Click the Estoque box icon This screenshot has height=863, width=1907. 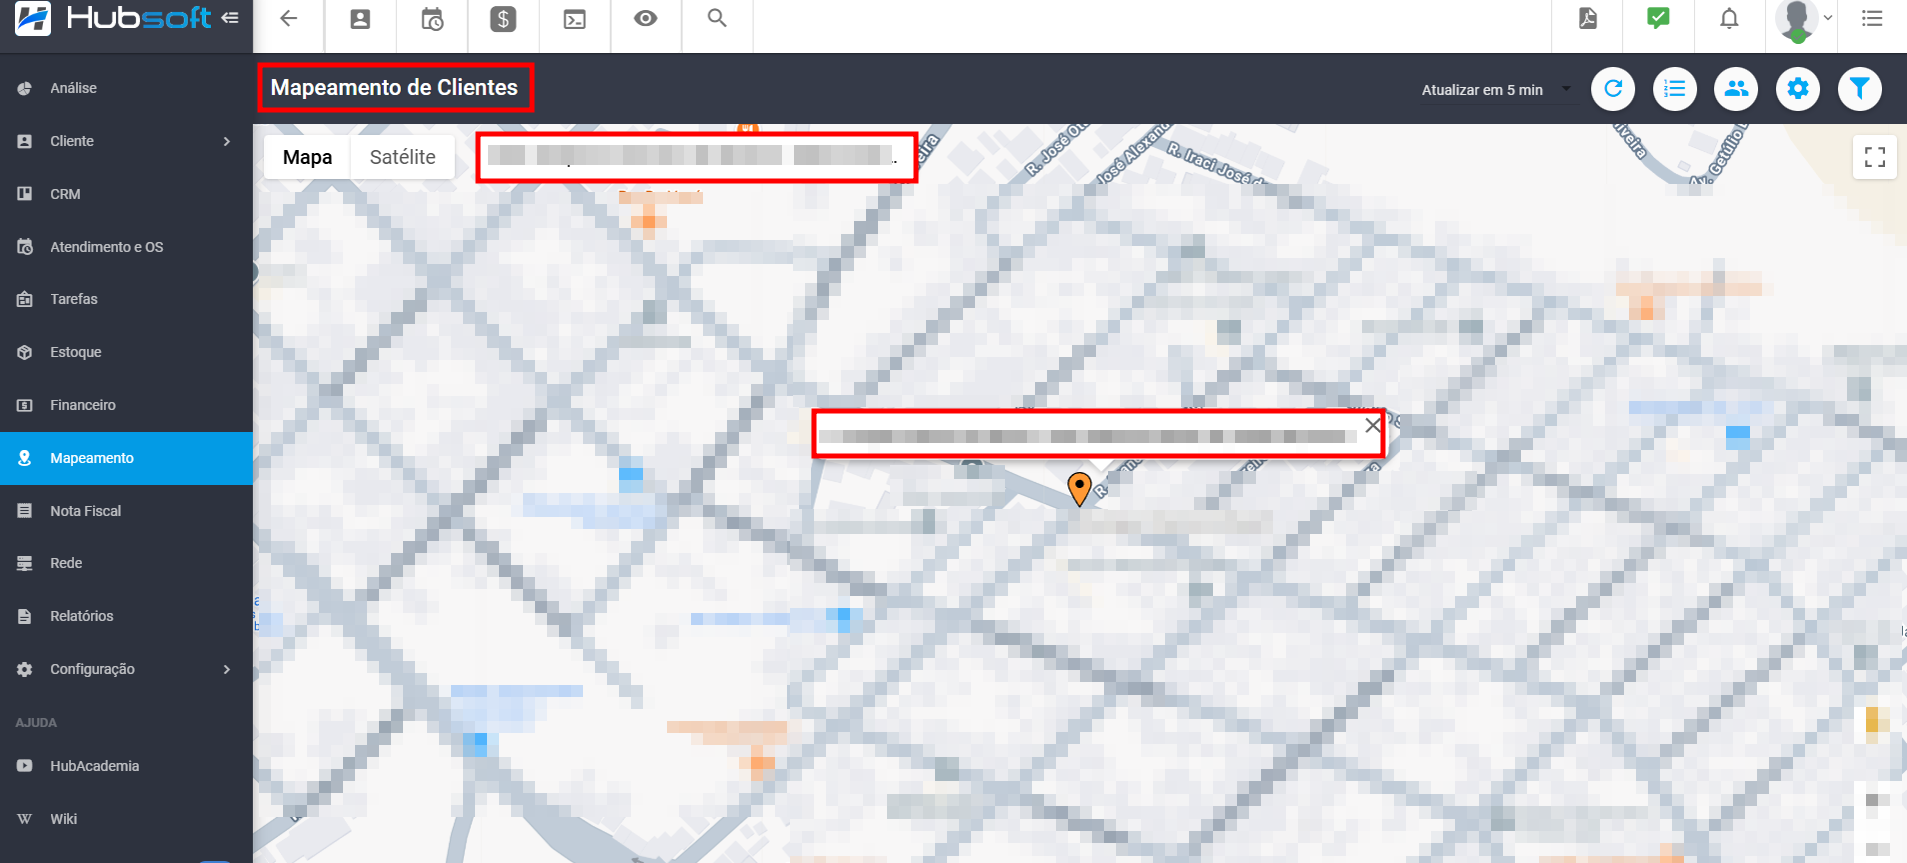(25, 352)
